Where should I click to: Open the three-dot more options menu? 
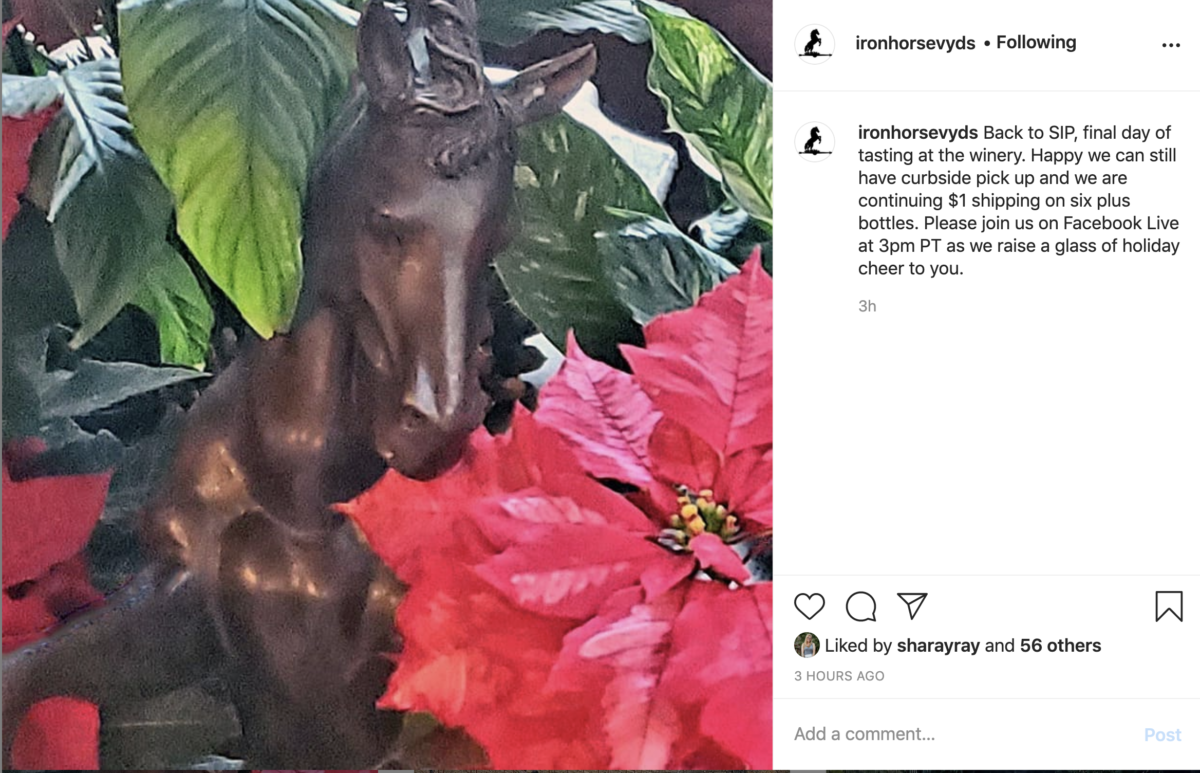[1171, 45]
